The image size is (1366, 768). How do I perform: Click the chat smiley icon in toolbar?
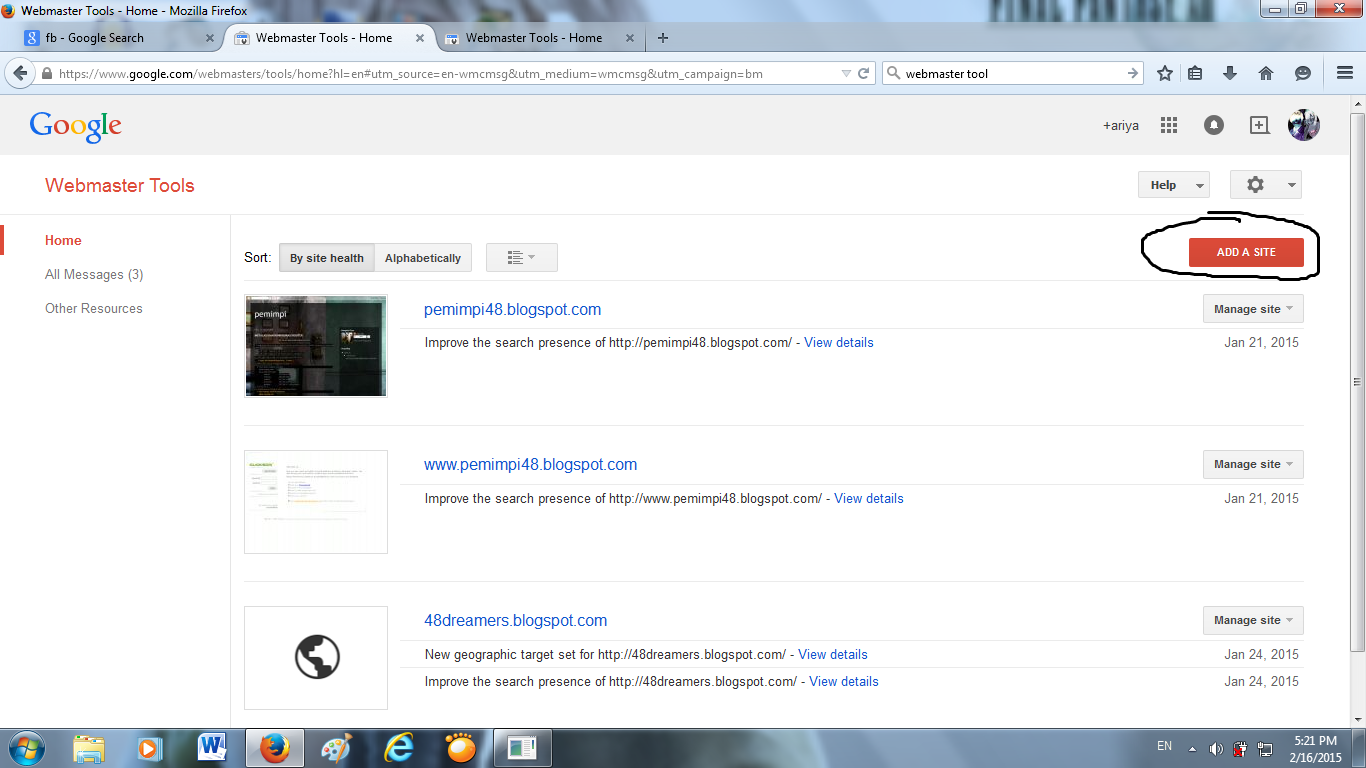point(1302,73)
